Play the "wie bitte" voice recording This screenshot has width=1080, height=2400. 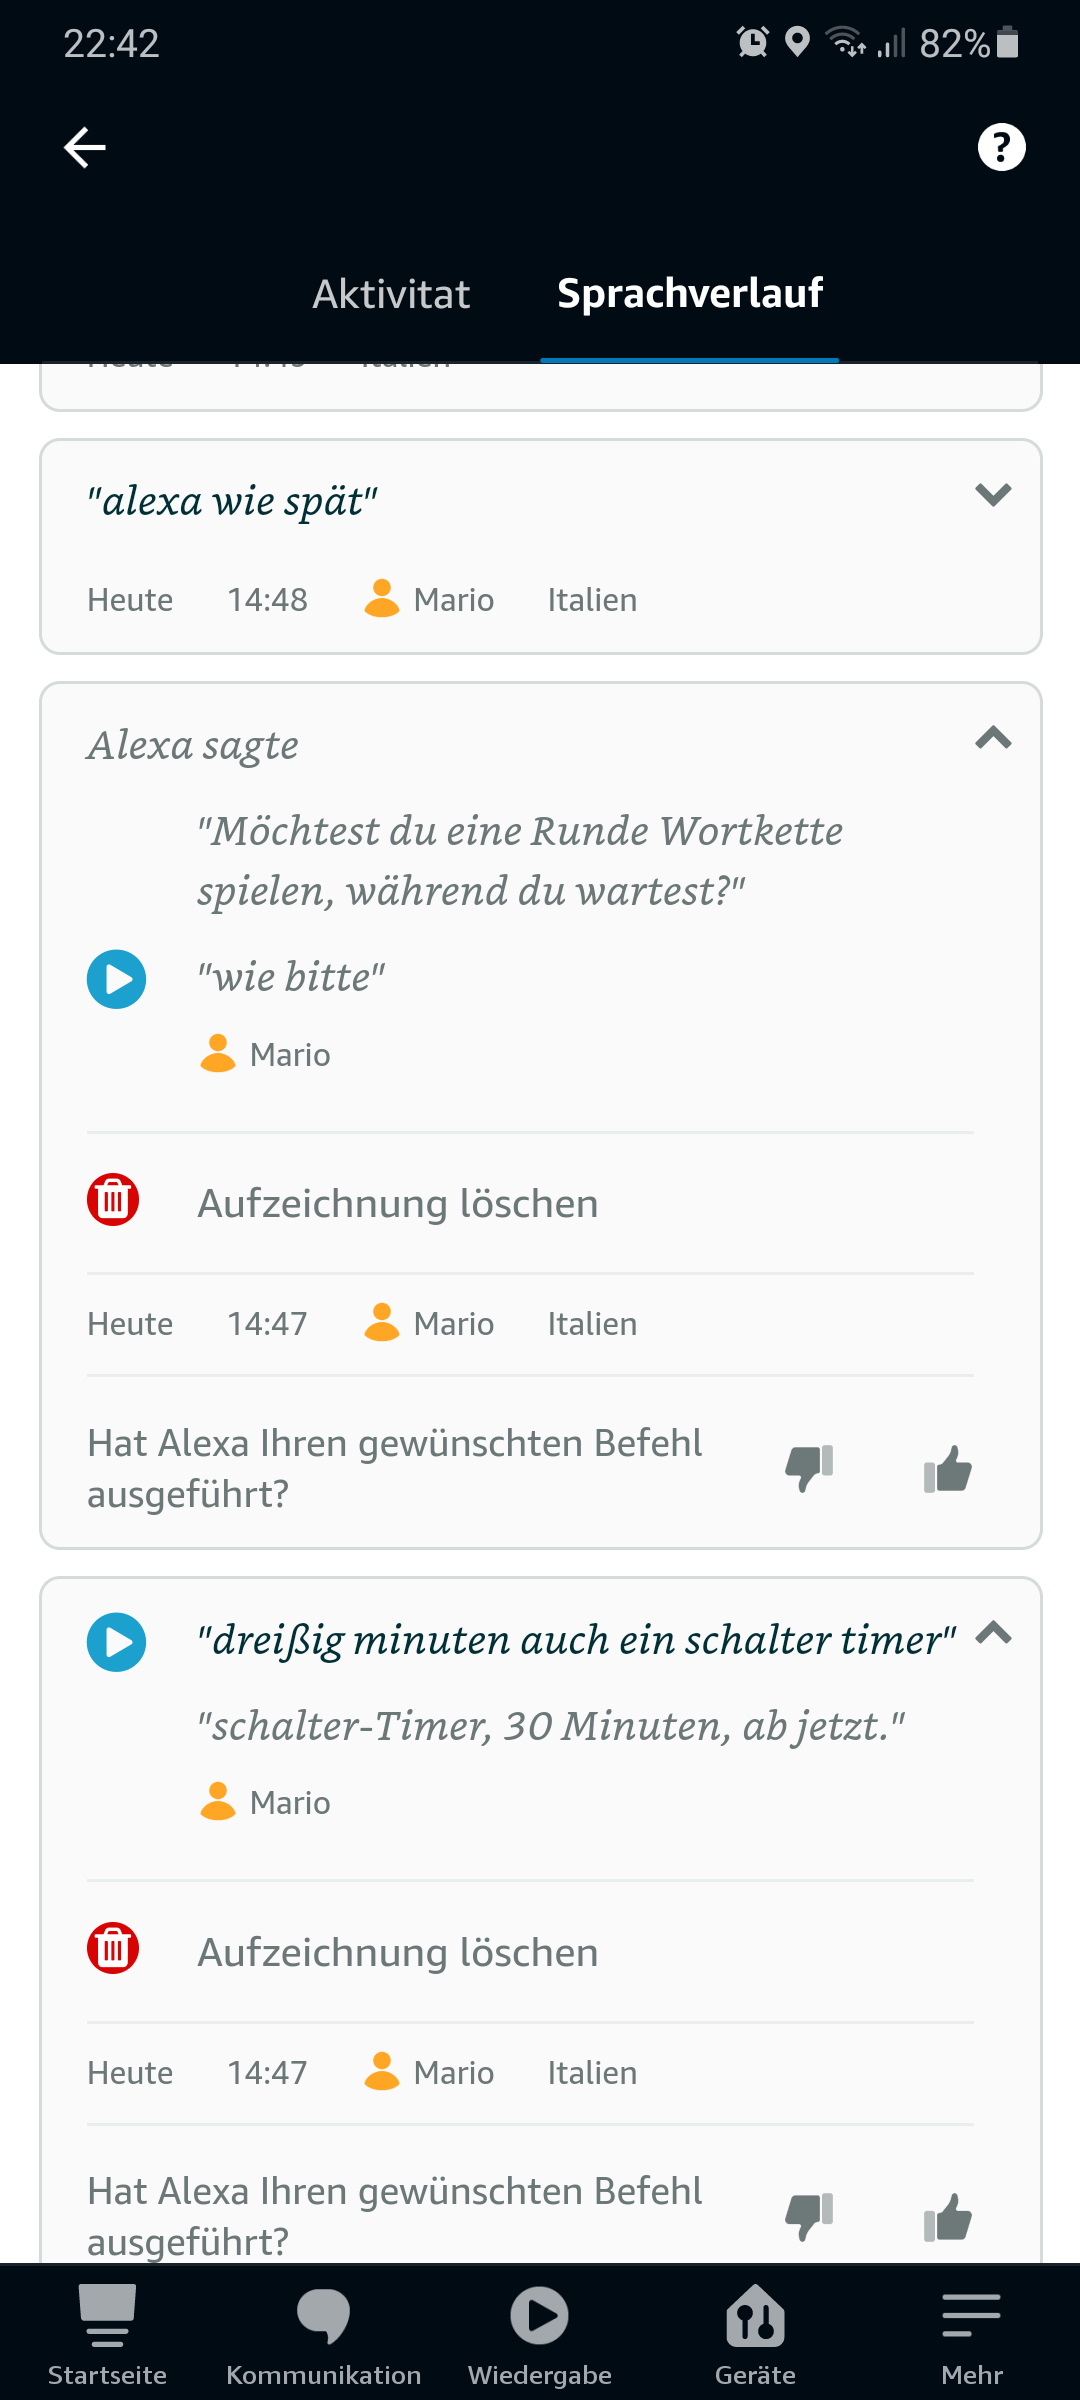116,979
